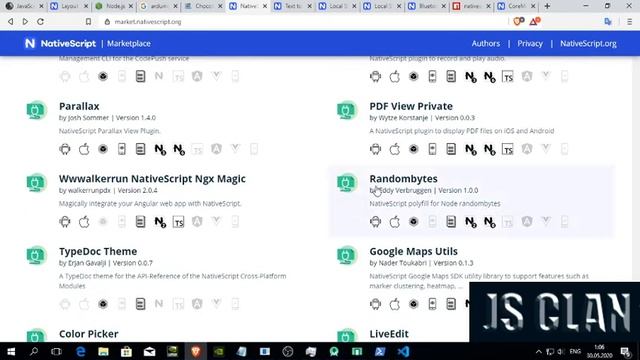Open the Color Picker plugin
Screen dimensions: 640x360
click(x=89, y=334)
